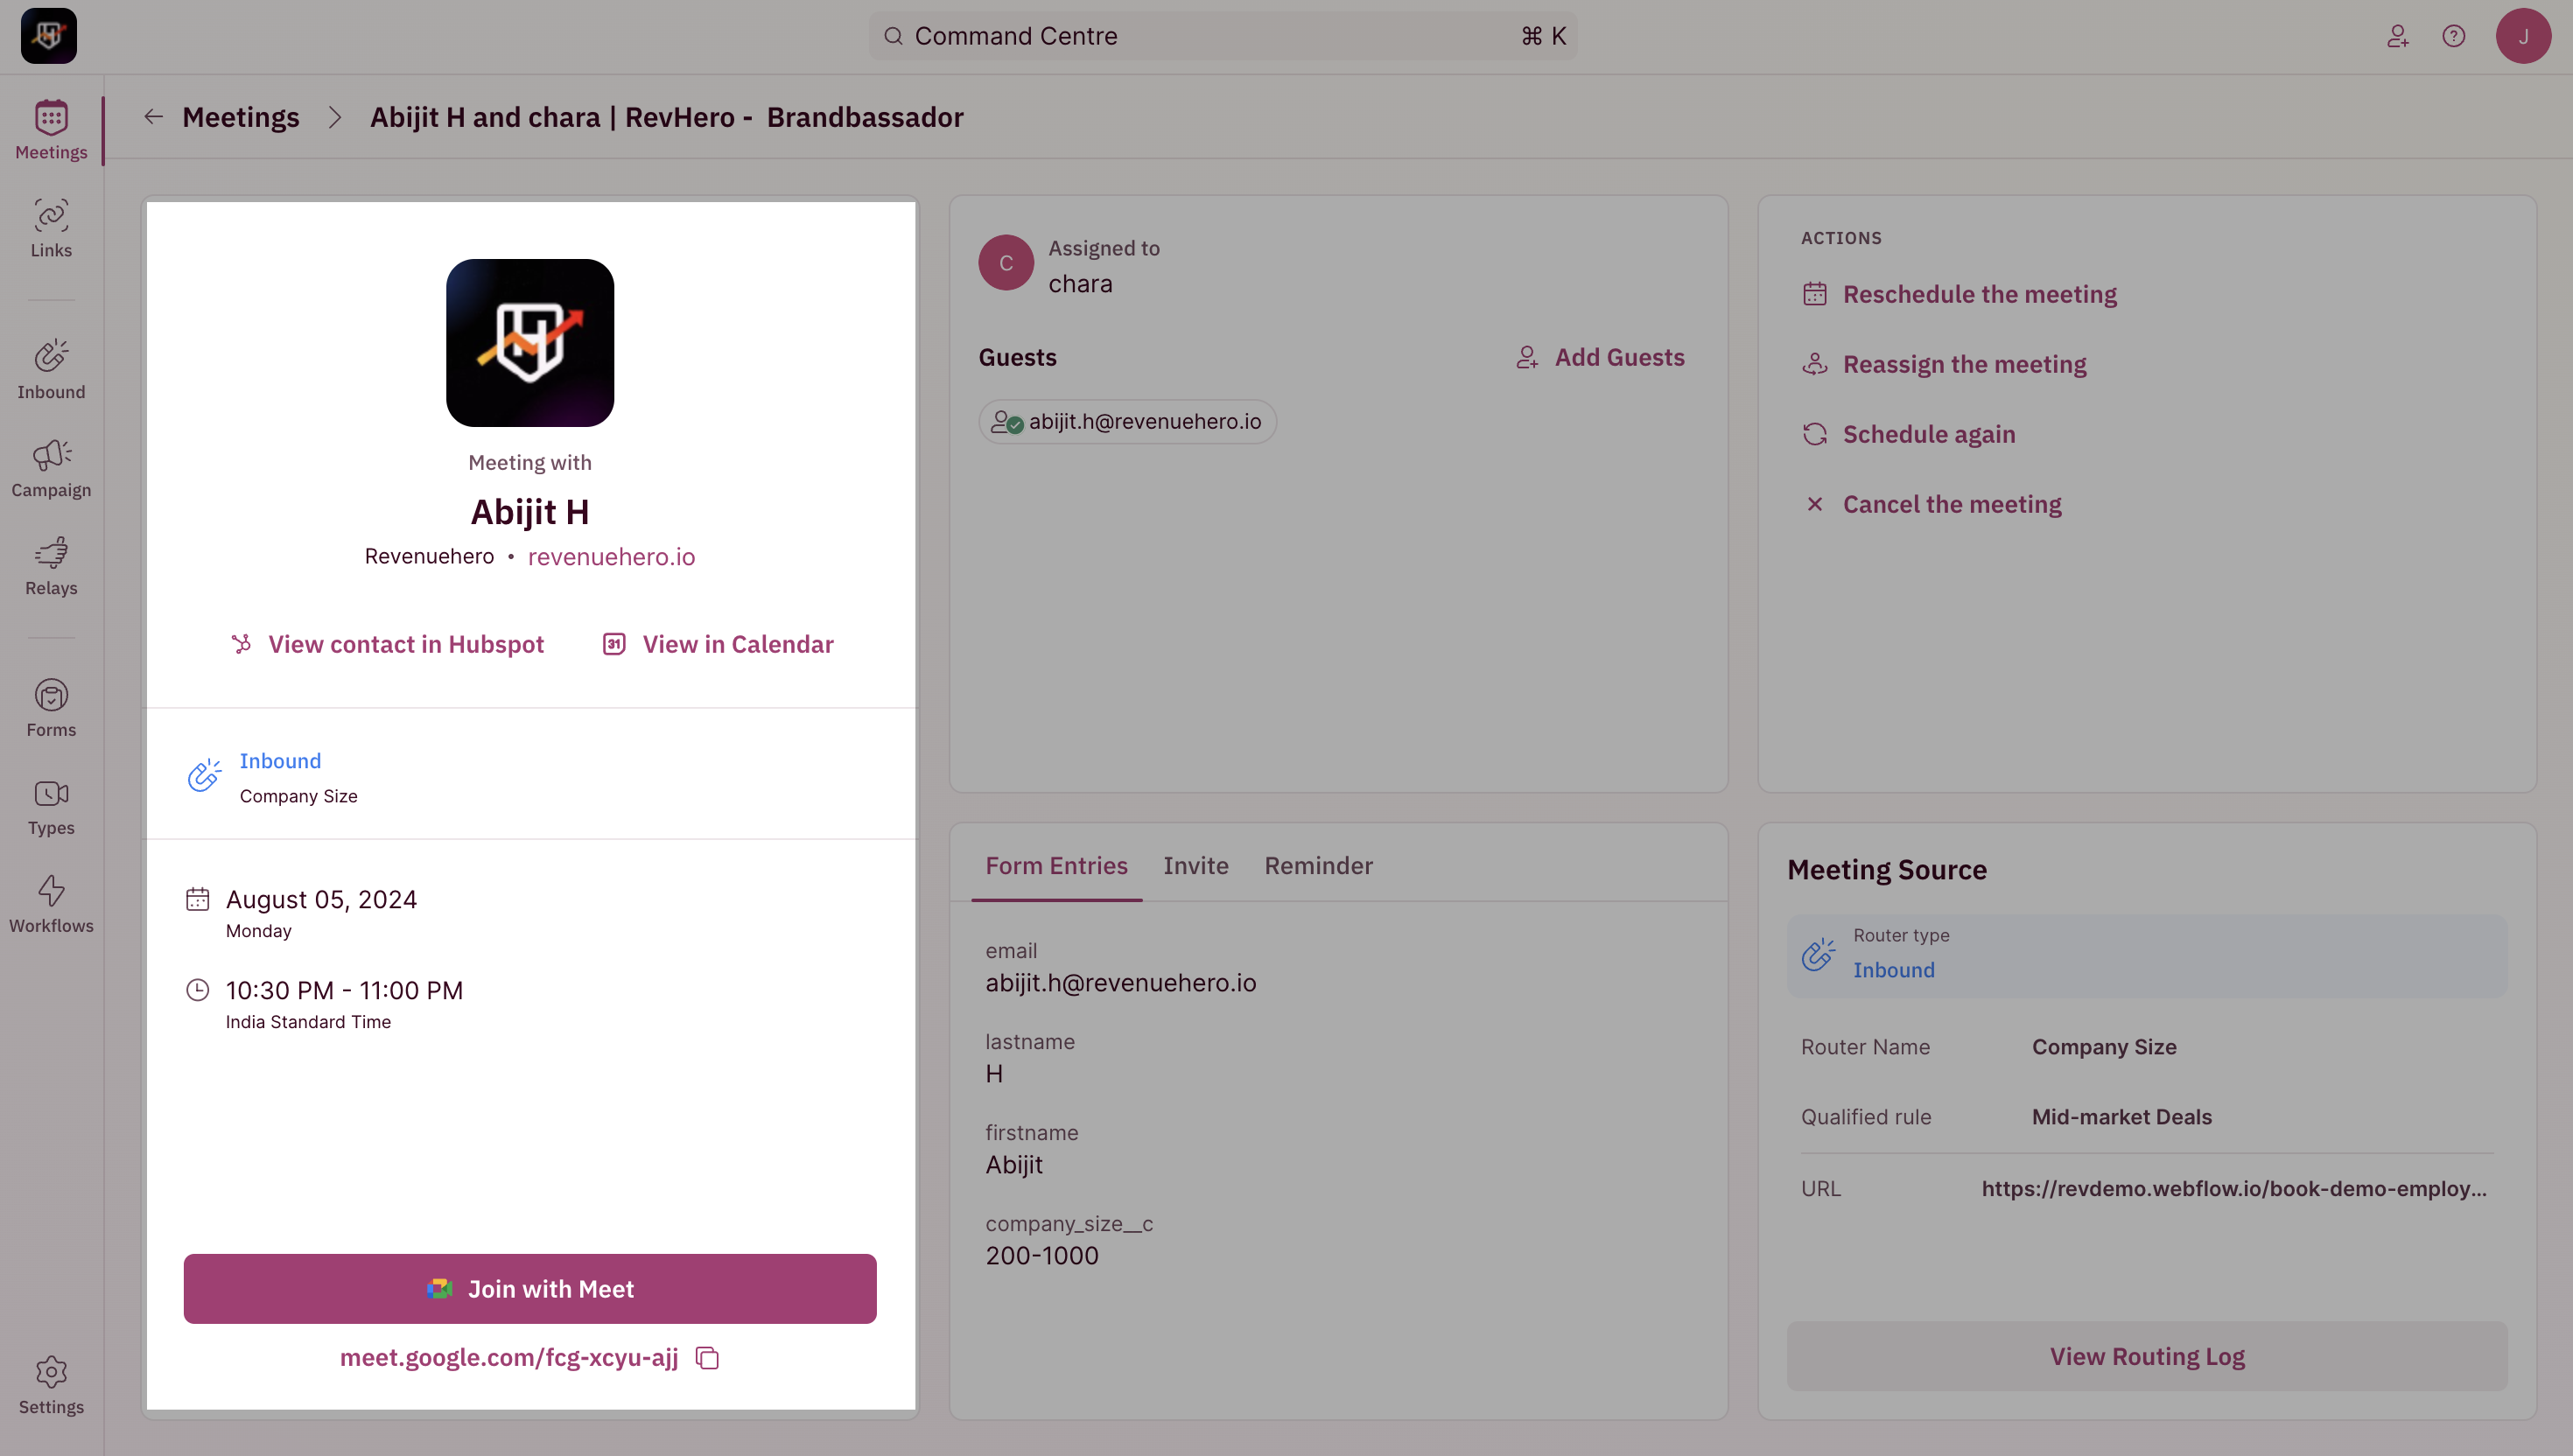The width and height of the screenshot is (2573, 1456).
Task: Go to Inbound in the sidebar
Action: click(51, 370)
